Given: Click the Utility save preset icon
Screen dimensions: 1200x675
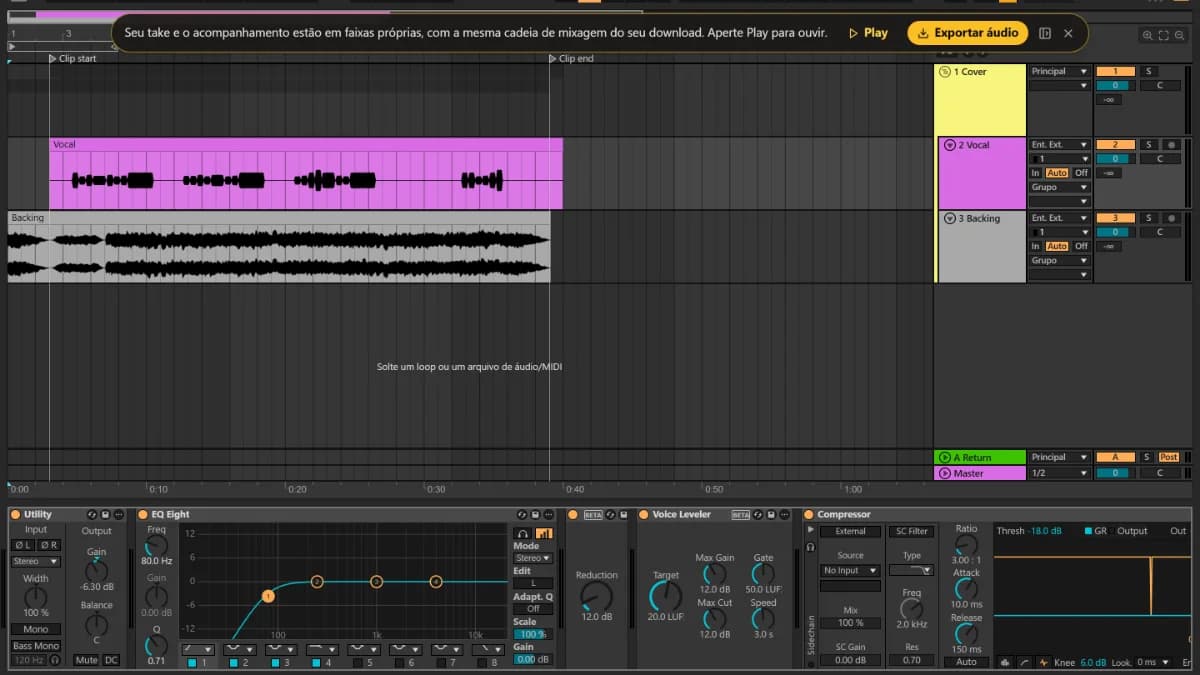Looking at the screenshot, I should tap(105, 514).
